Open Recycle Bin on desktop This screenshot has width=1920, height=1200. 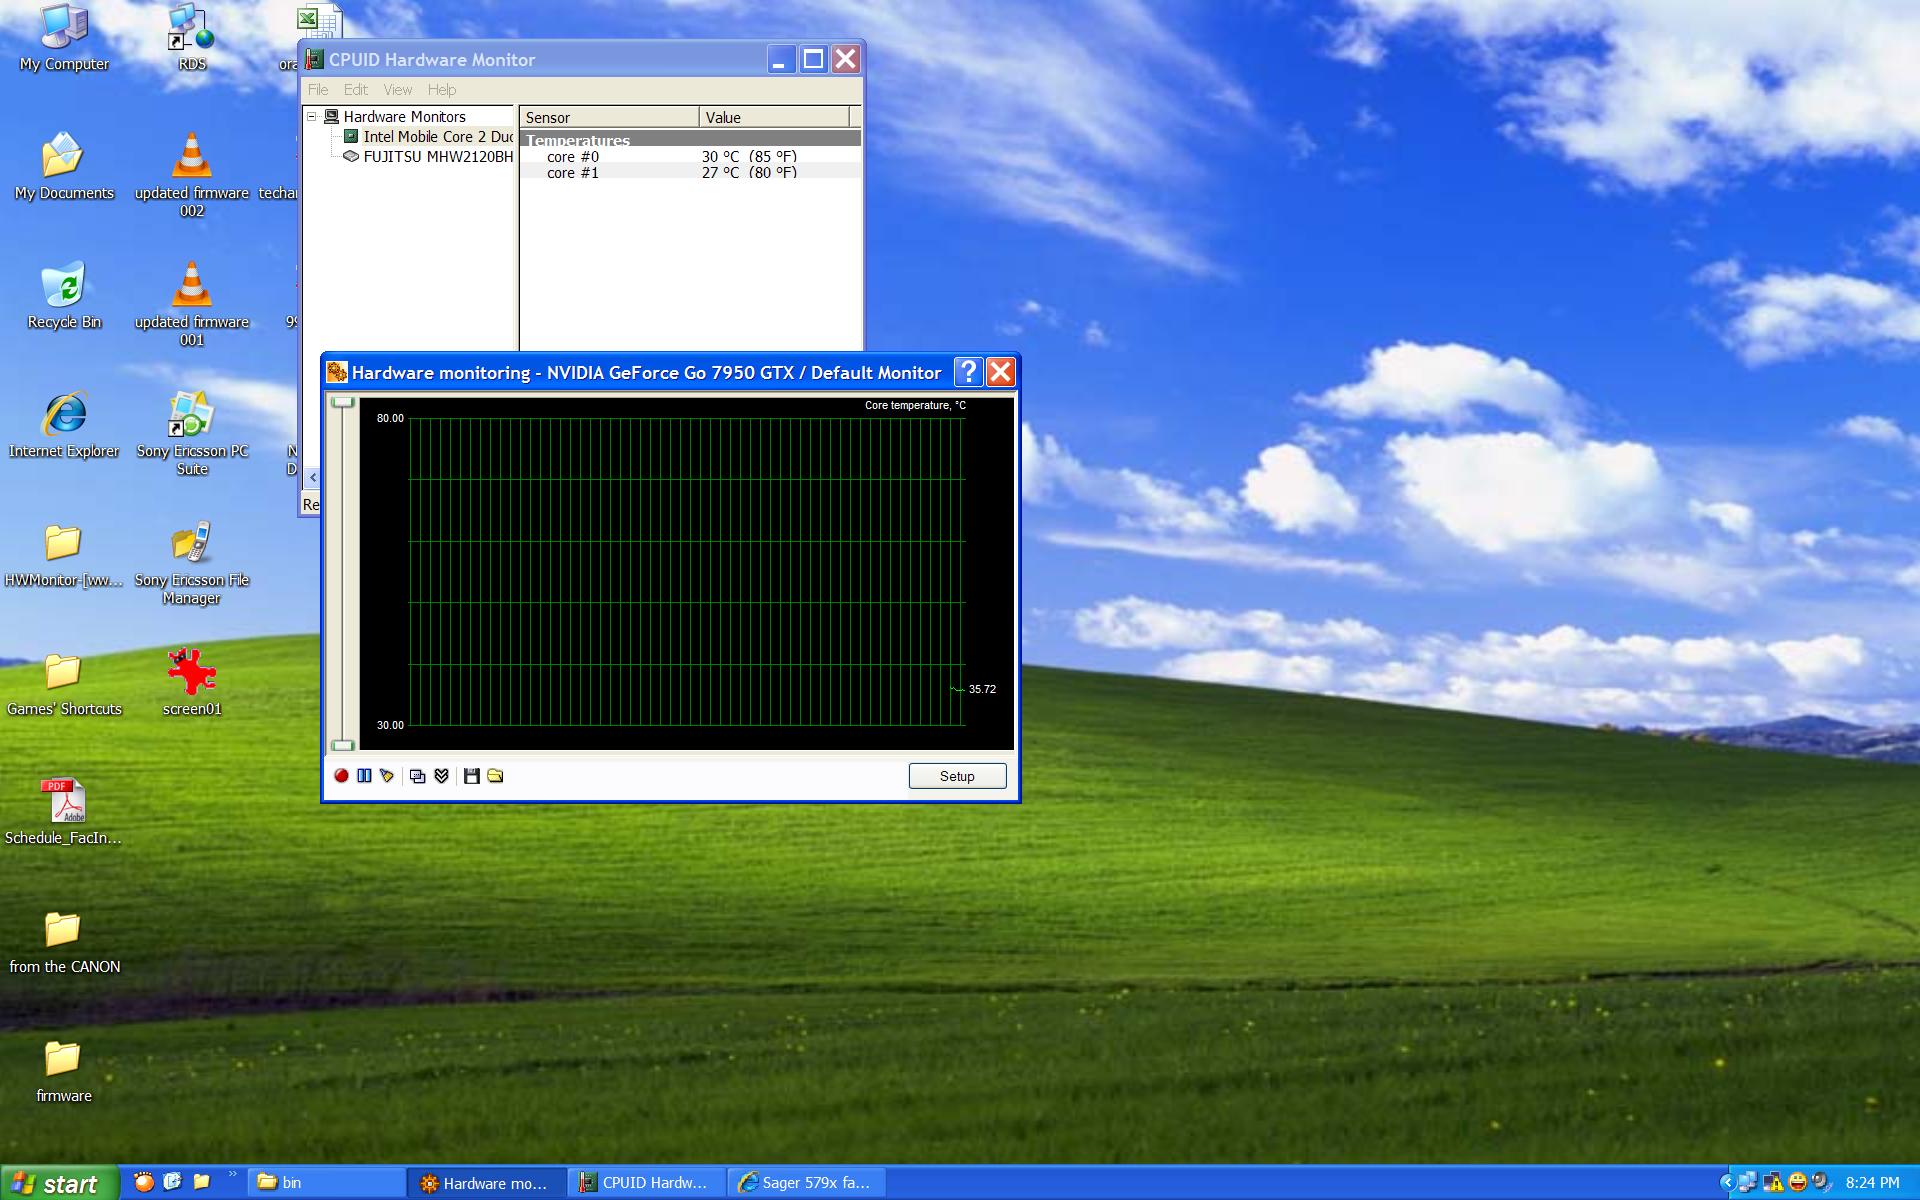click(64, 296)
